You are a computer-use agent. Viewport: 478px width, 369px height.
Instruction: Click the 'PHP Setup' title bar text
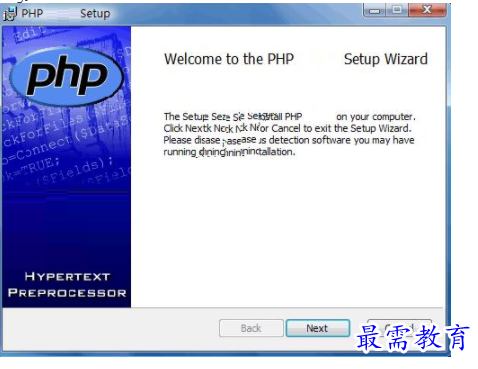coord(66,13)
